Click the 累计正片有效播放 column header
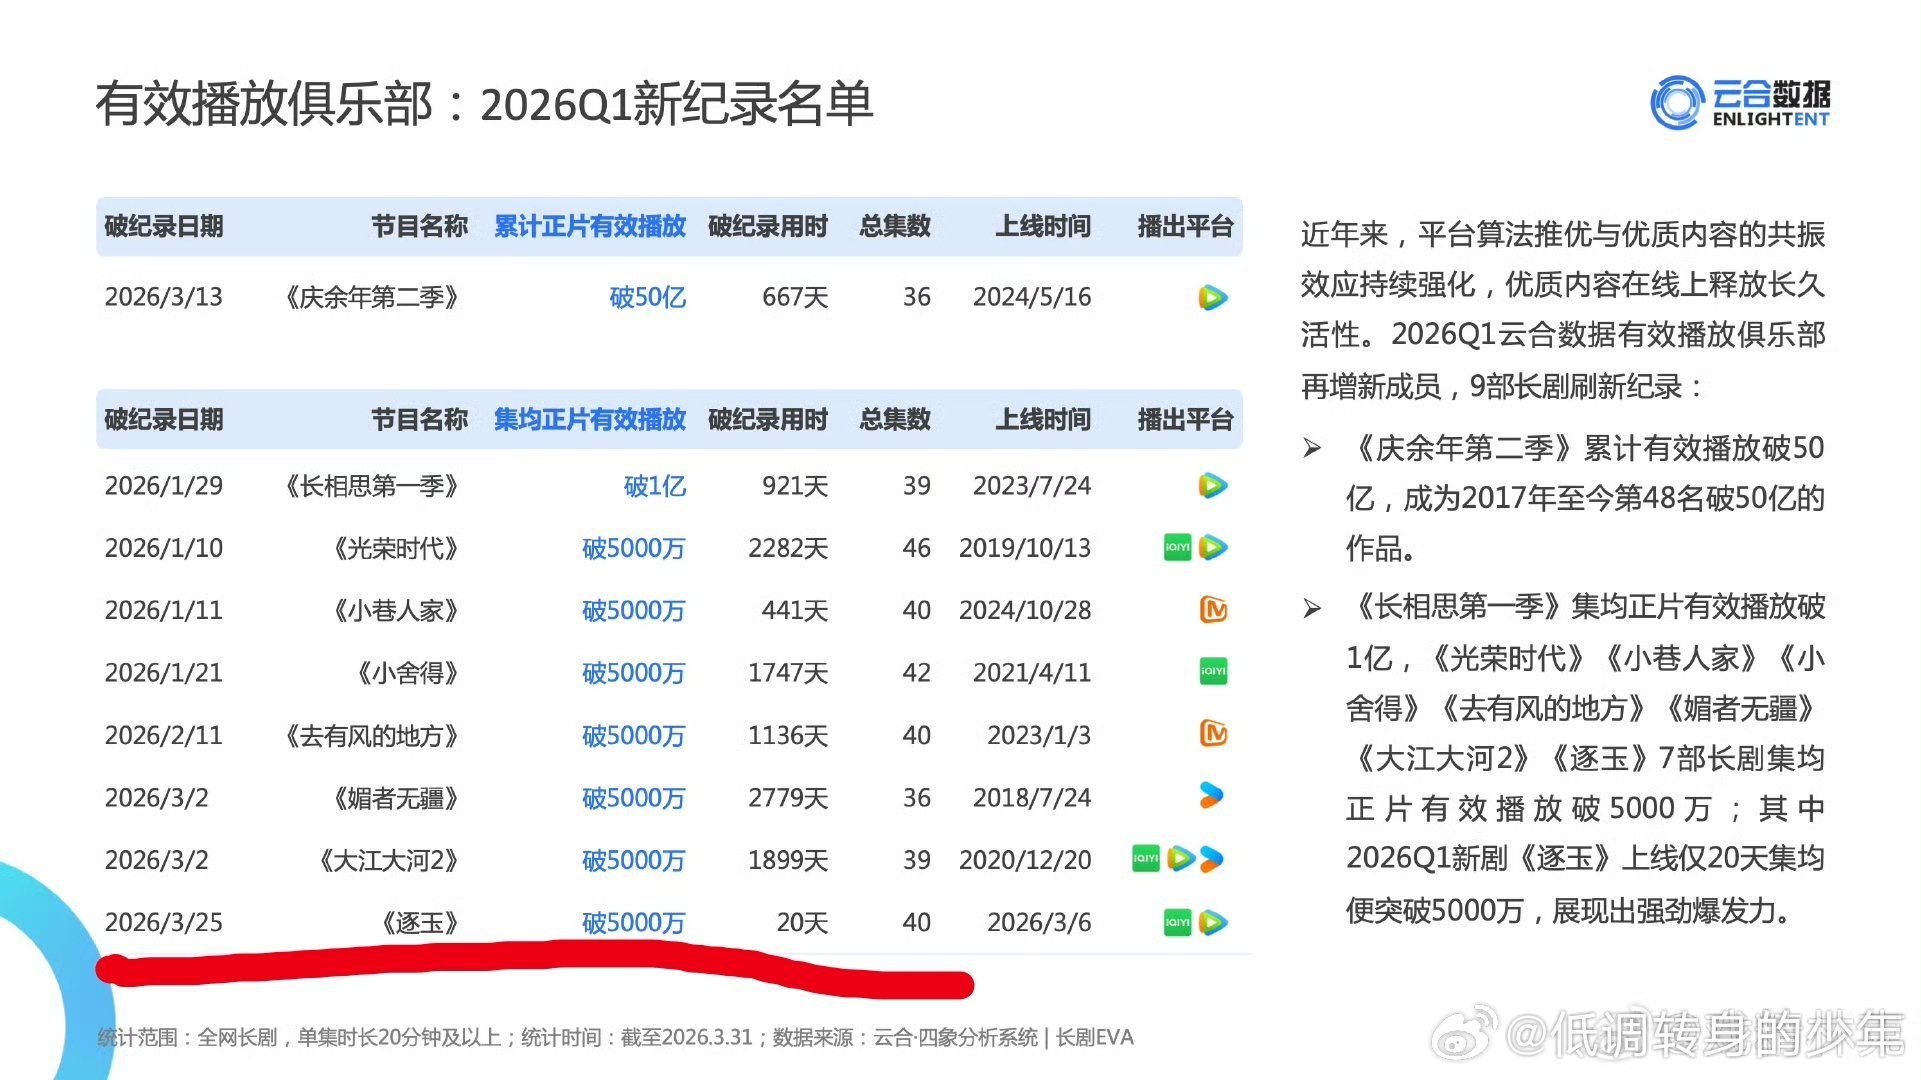1921x1080 pixels. pos(589,226)
